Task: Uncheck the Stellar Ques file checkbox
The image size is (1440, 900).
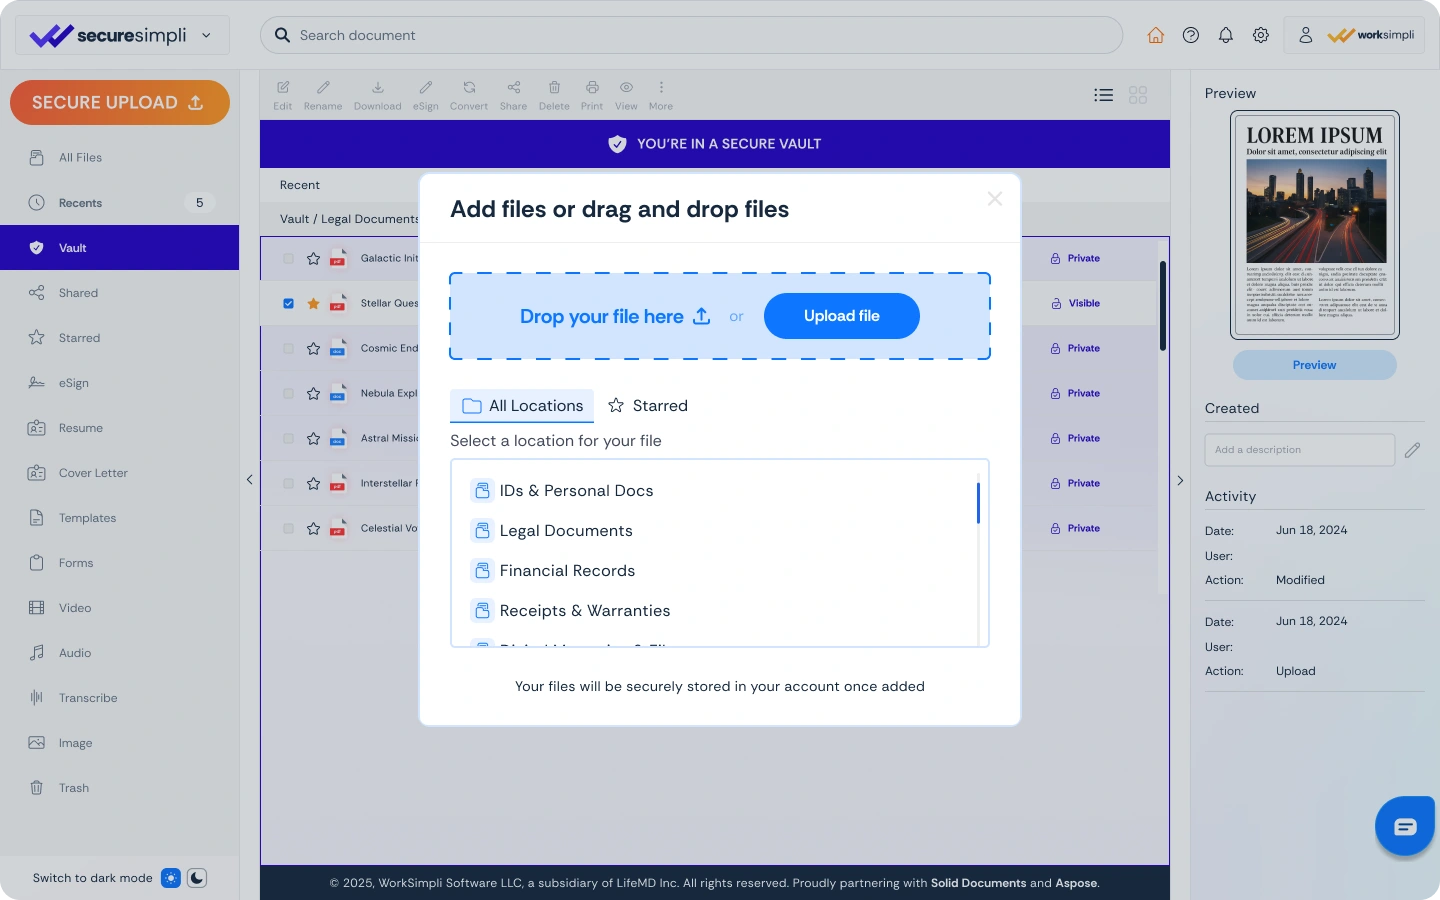Action: [288, 303]
